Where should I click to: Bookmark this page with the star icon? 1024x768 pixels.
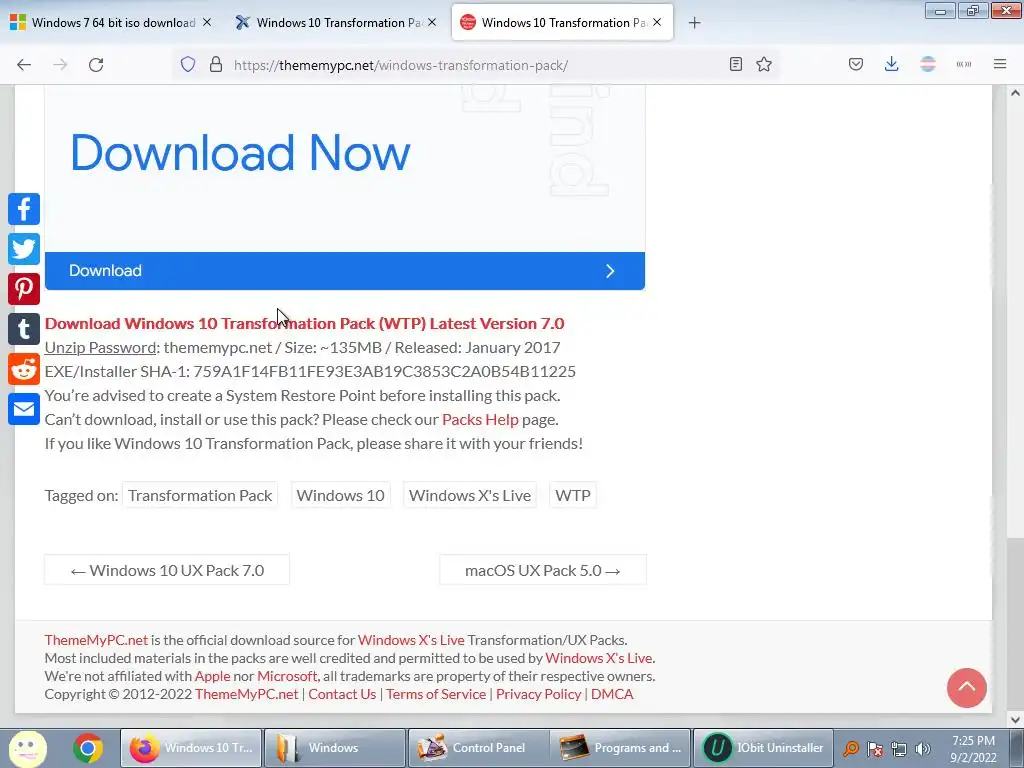click(764, 64)
